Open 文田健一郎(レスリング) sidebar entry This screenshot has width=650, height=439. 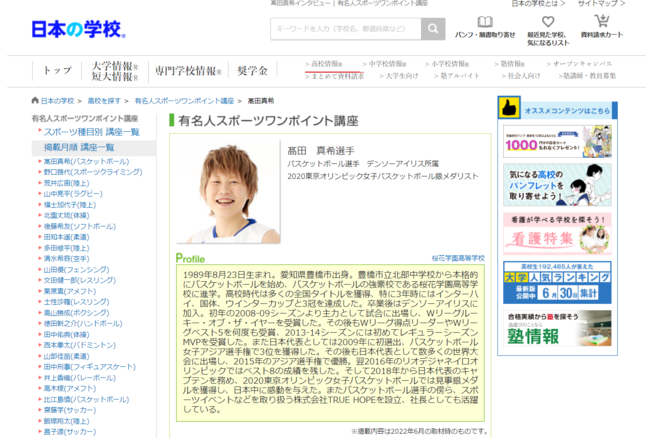point(80,280)
